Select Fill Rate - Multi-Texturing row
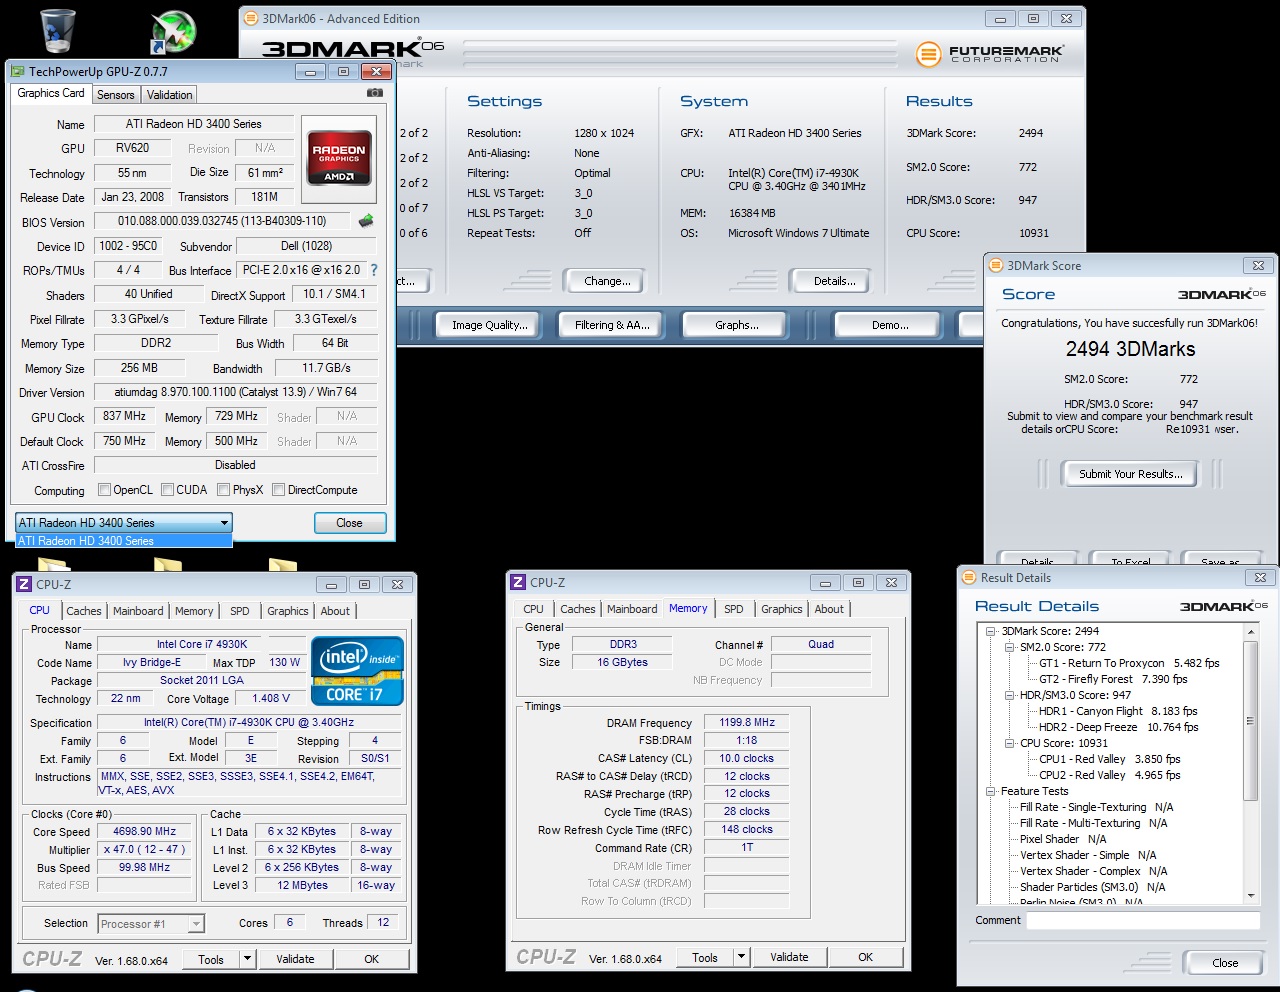The image size is (1280, 992). tap(1093, 823)
